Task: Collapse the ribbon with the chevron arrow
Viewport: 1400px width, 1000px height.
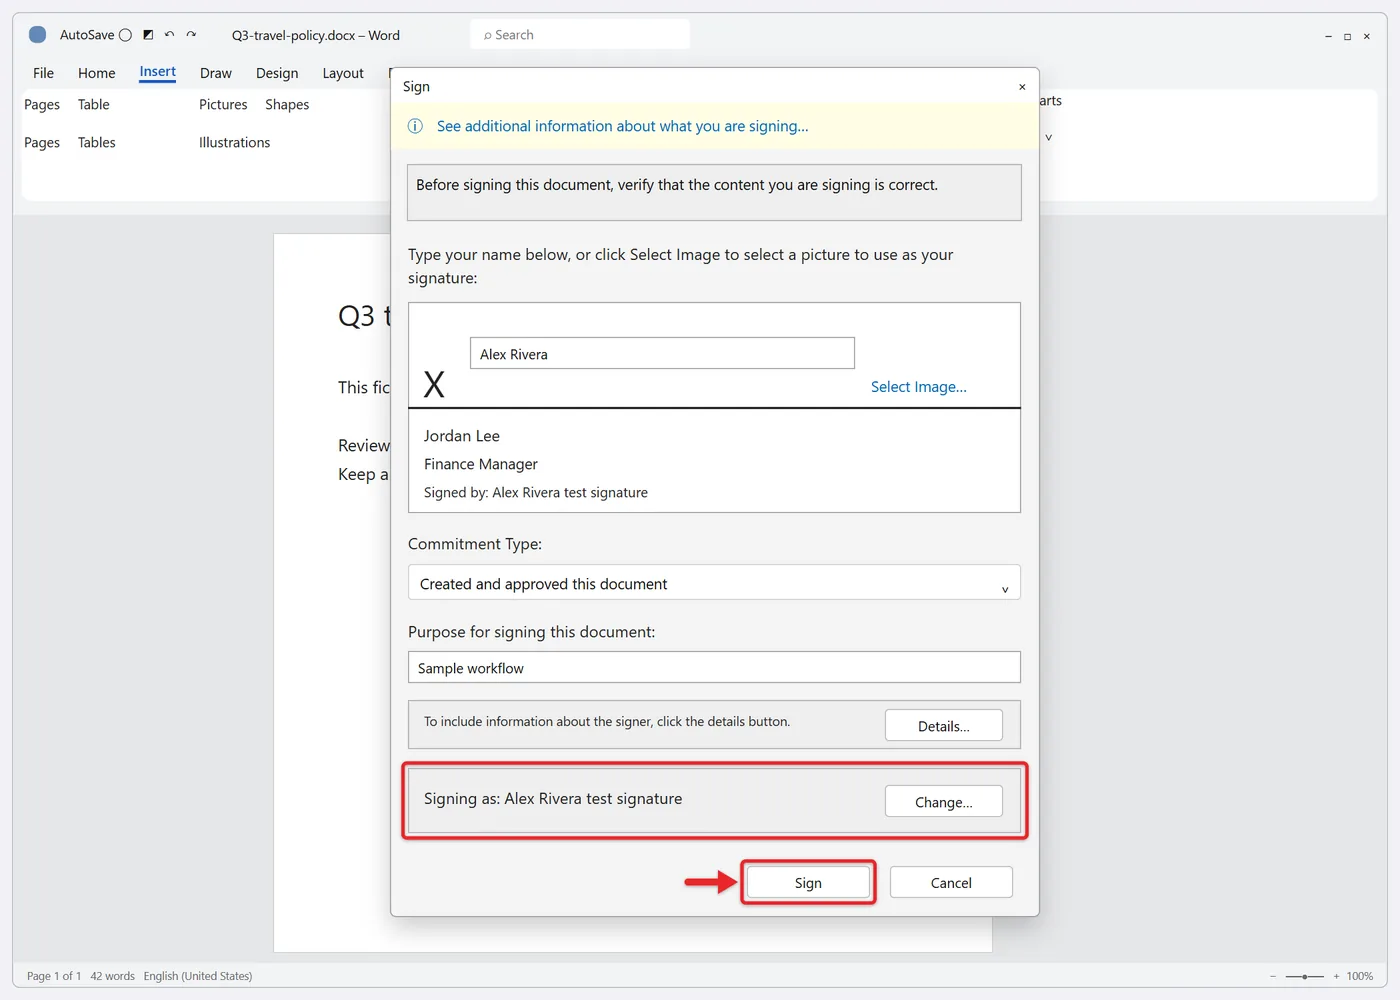Action: coord(1048,137)
